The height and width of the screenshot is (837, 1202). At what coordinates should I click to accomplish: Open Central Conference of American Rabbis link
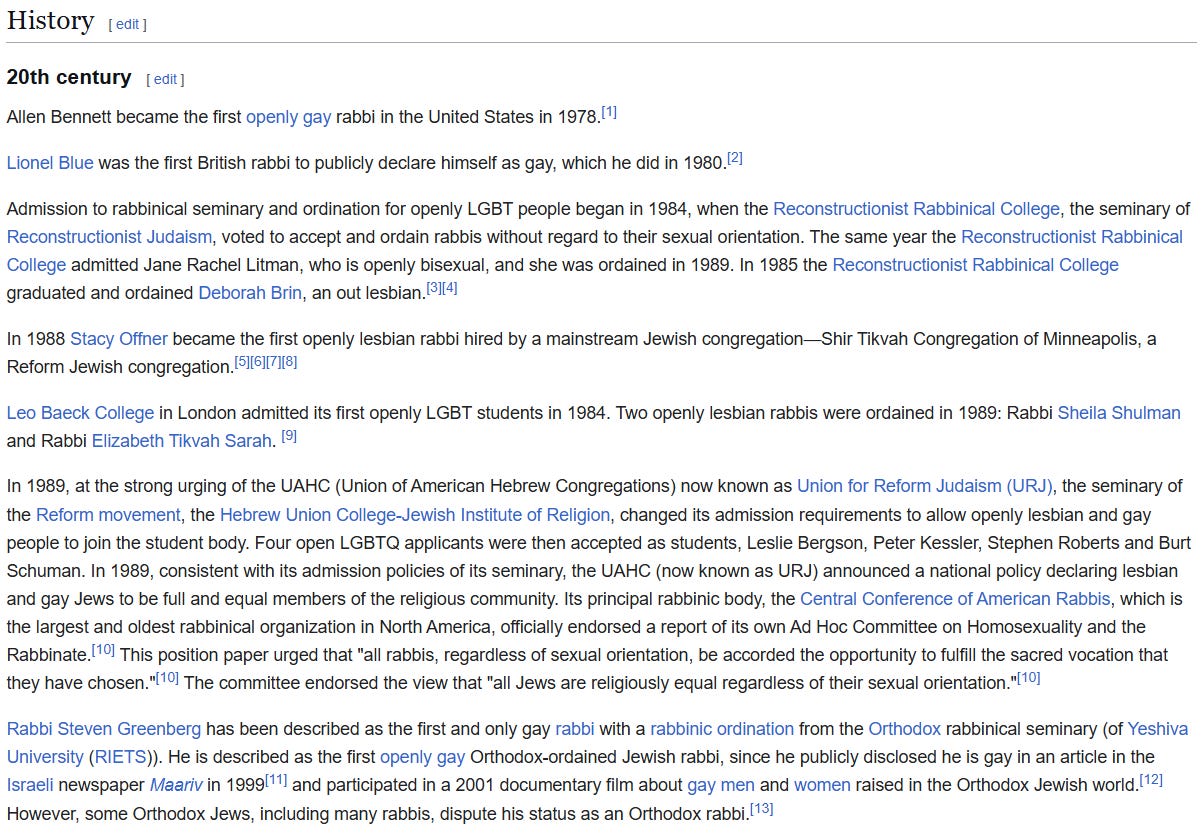point(955,599)
